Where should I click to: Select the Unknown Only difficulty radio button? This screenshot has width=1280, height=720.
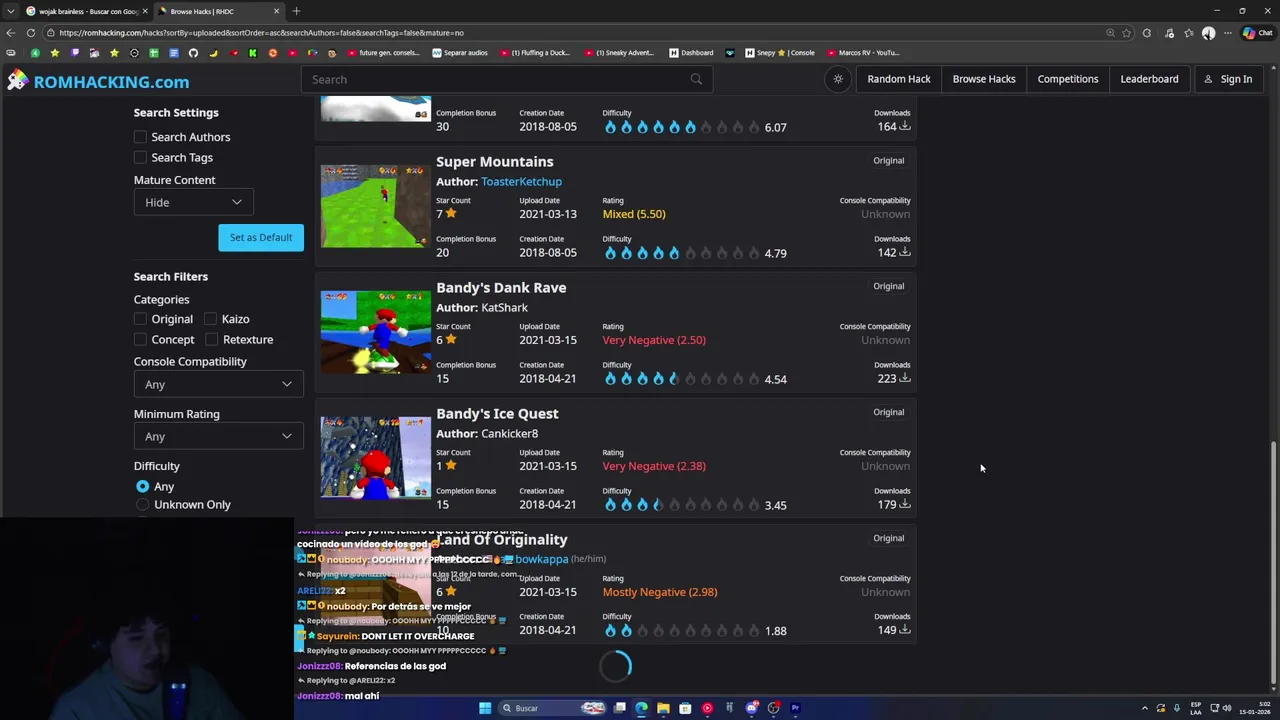coord(143,505)
